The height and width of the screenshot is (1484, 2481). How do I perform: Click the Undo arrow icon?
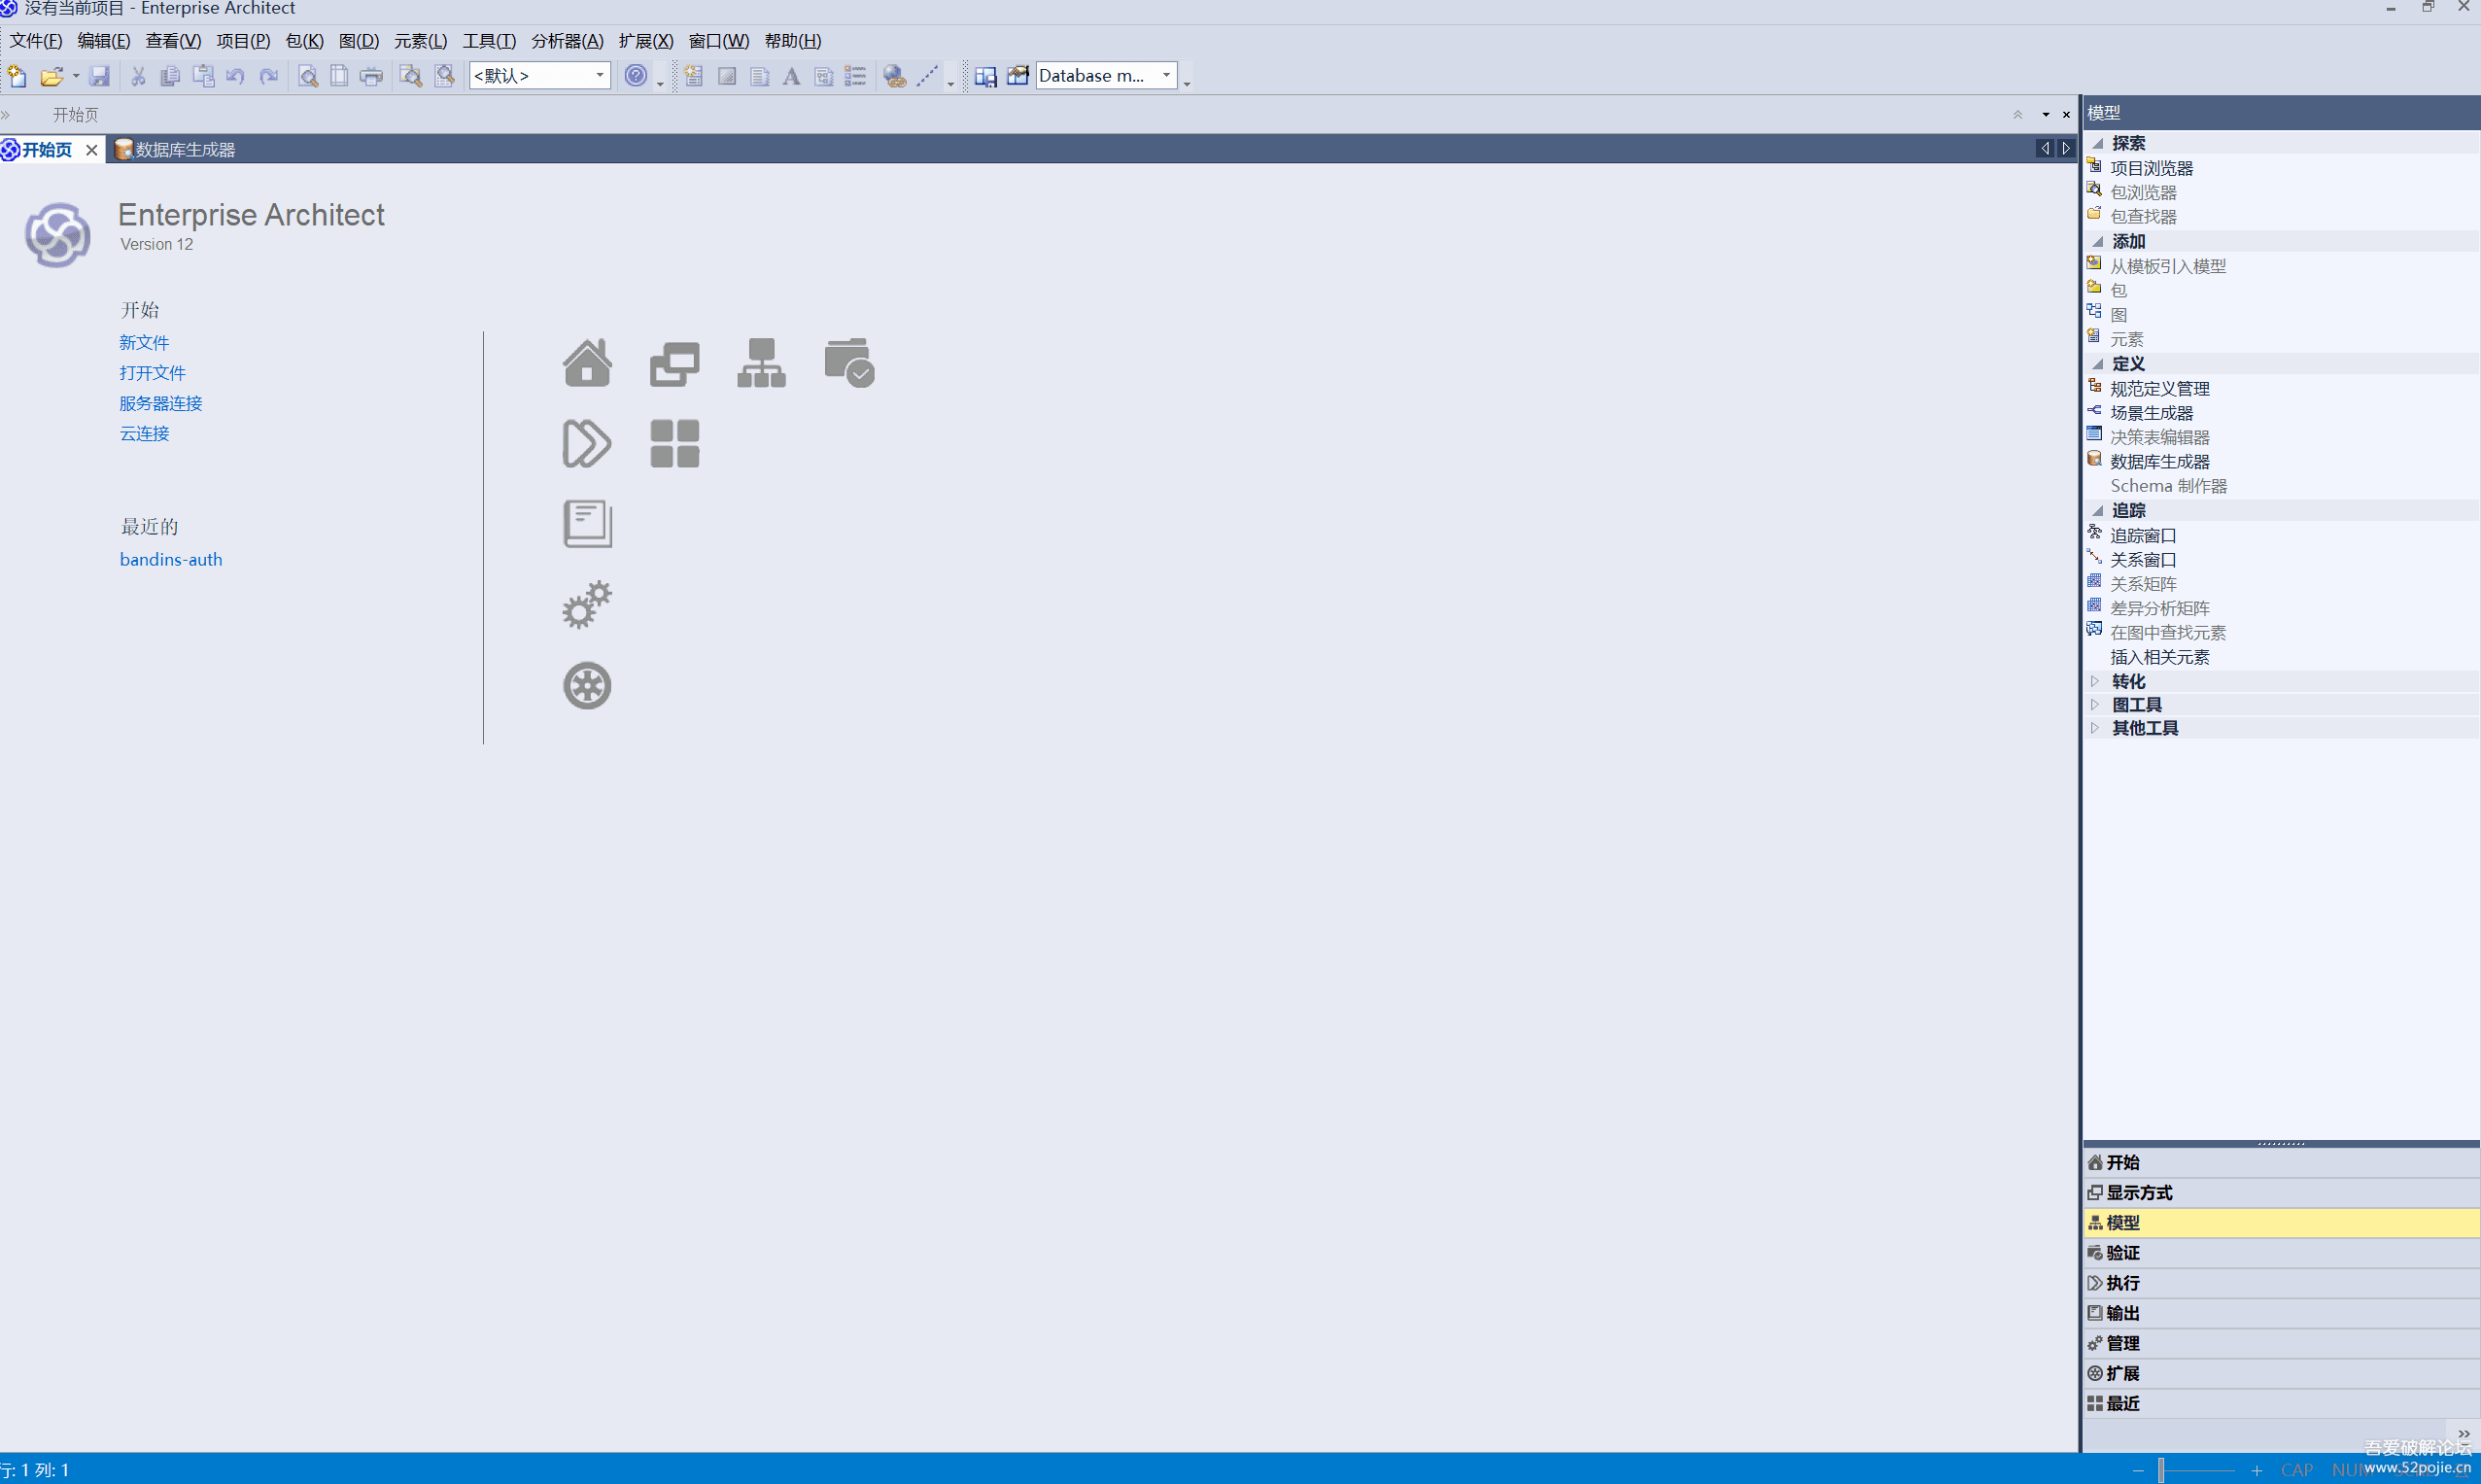coord(236,76)
